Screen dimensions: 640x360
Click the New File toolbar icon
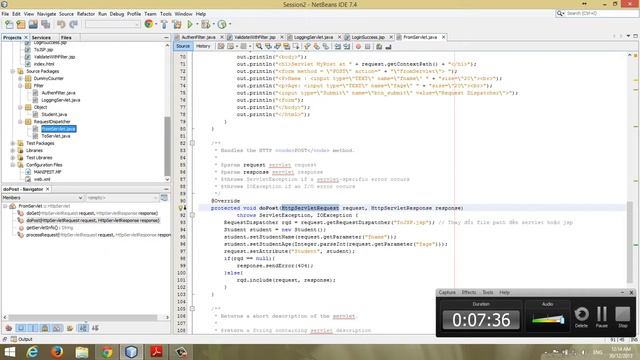pyautogui.click(x=9, y=24)
